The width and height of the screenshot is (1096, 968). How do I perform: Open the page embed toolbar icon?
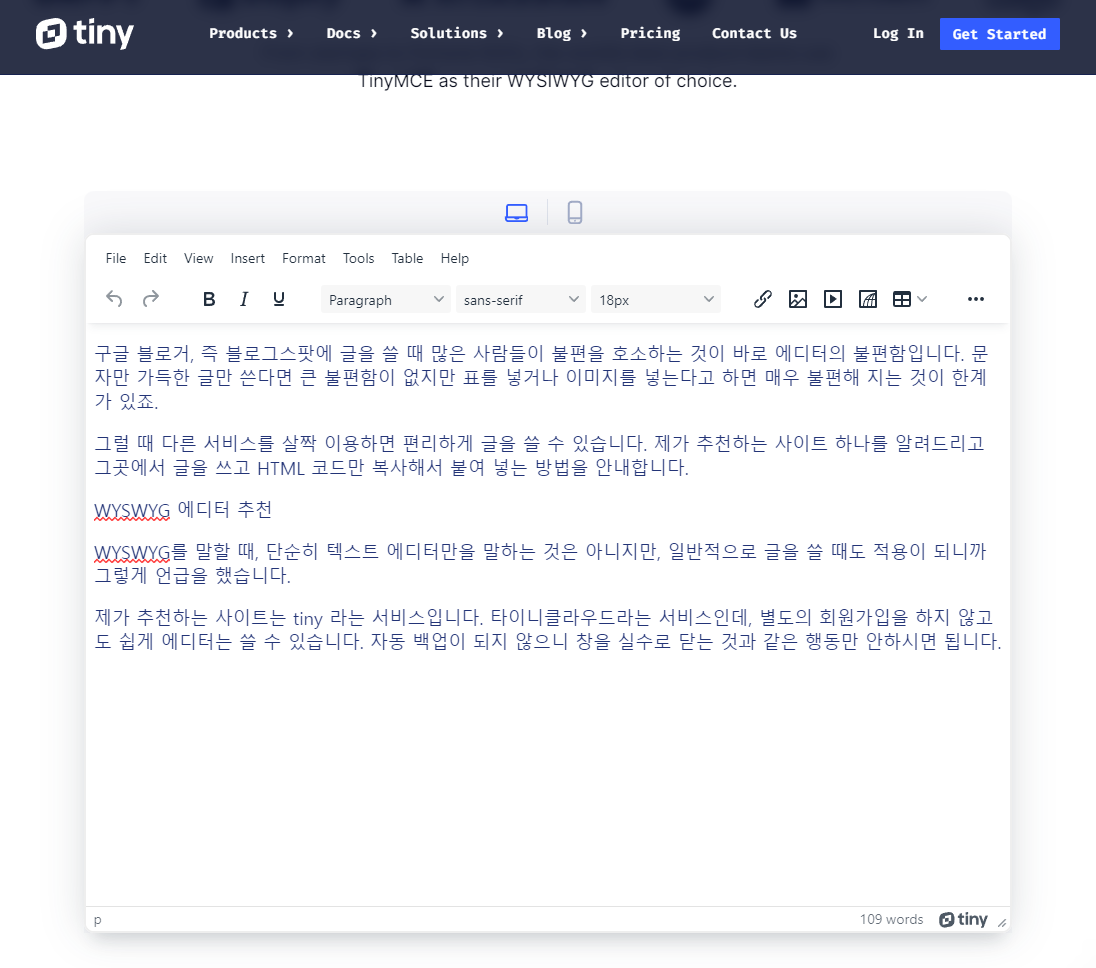[867, 299]
